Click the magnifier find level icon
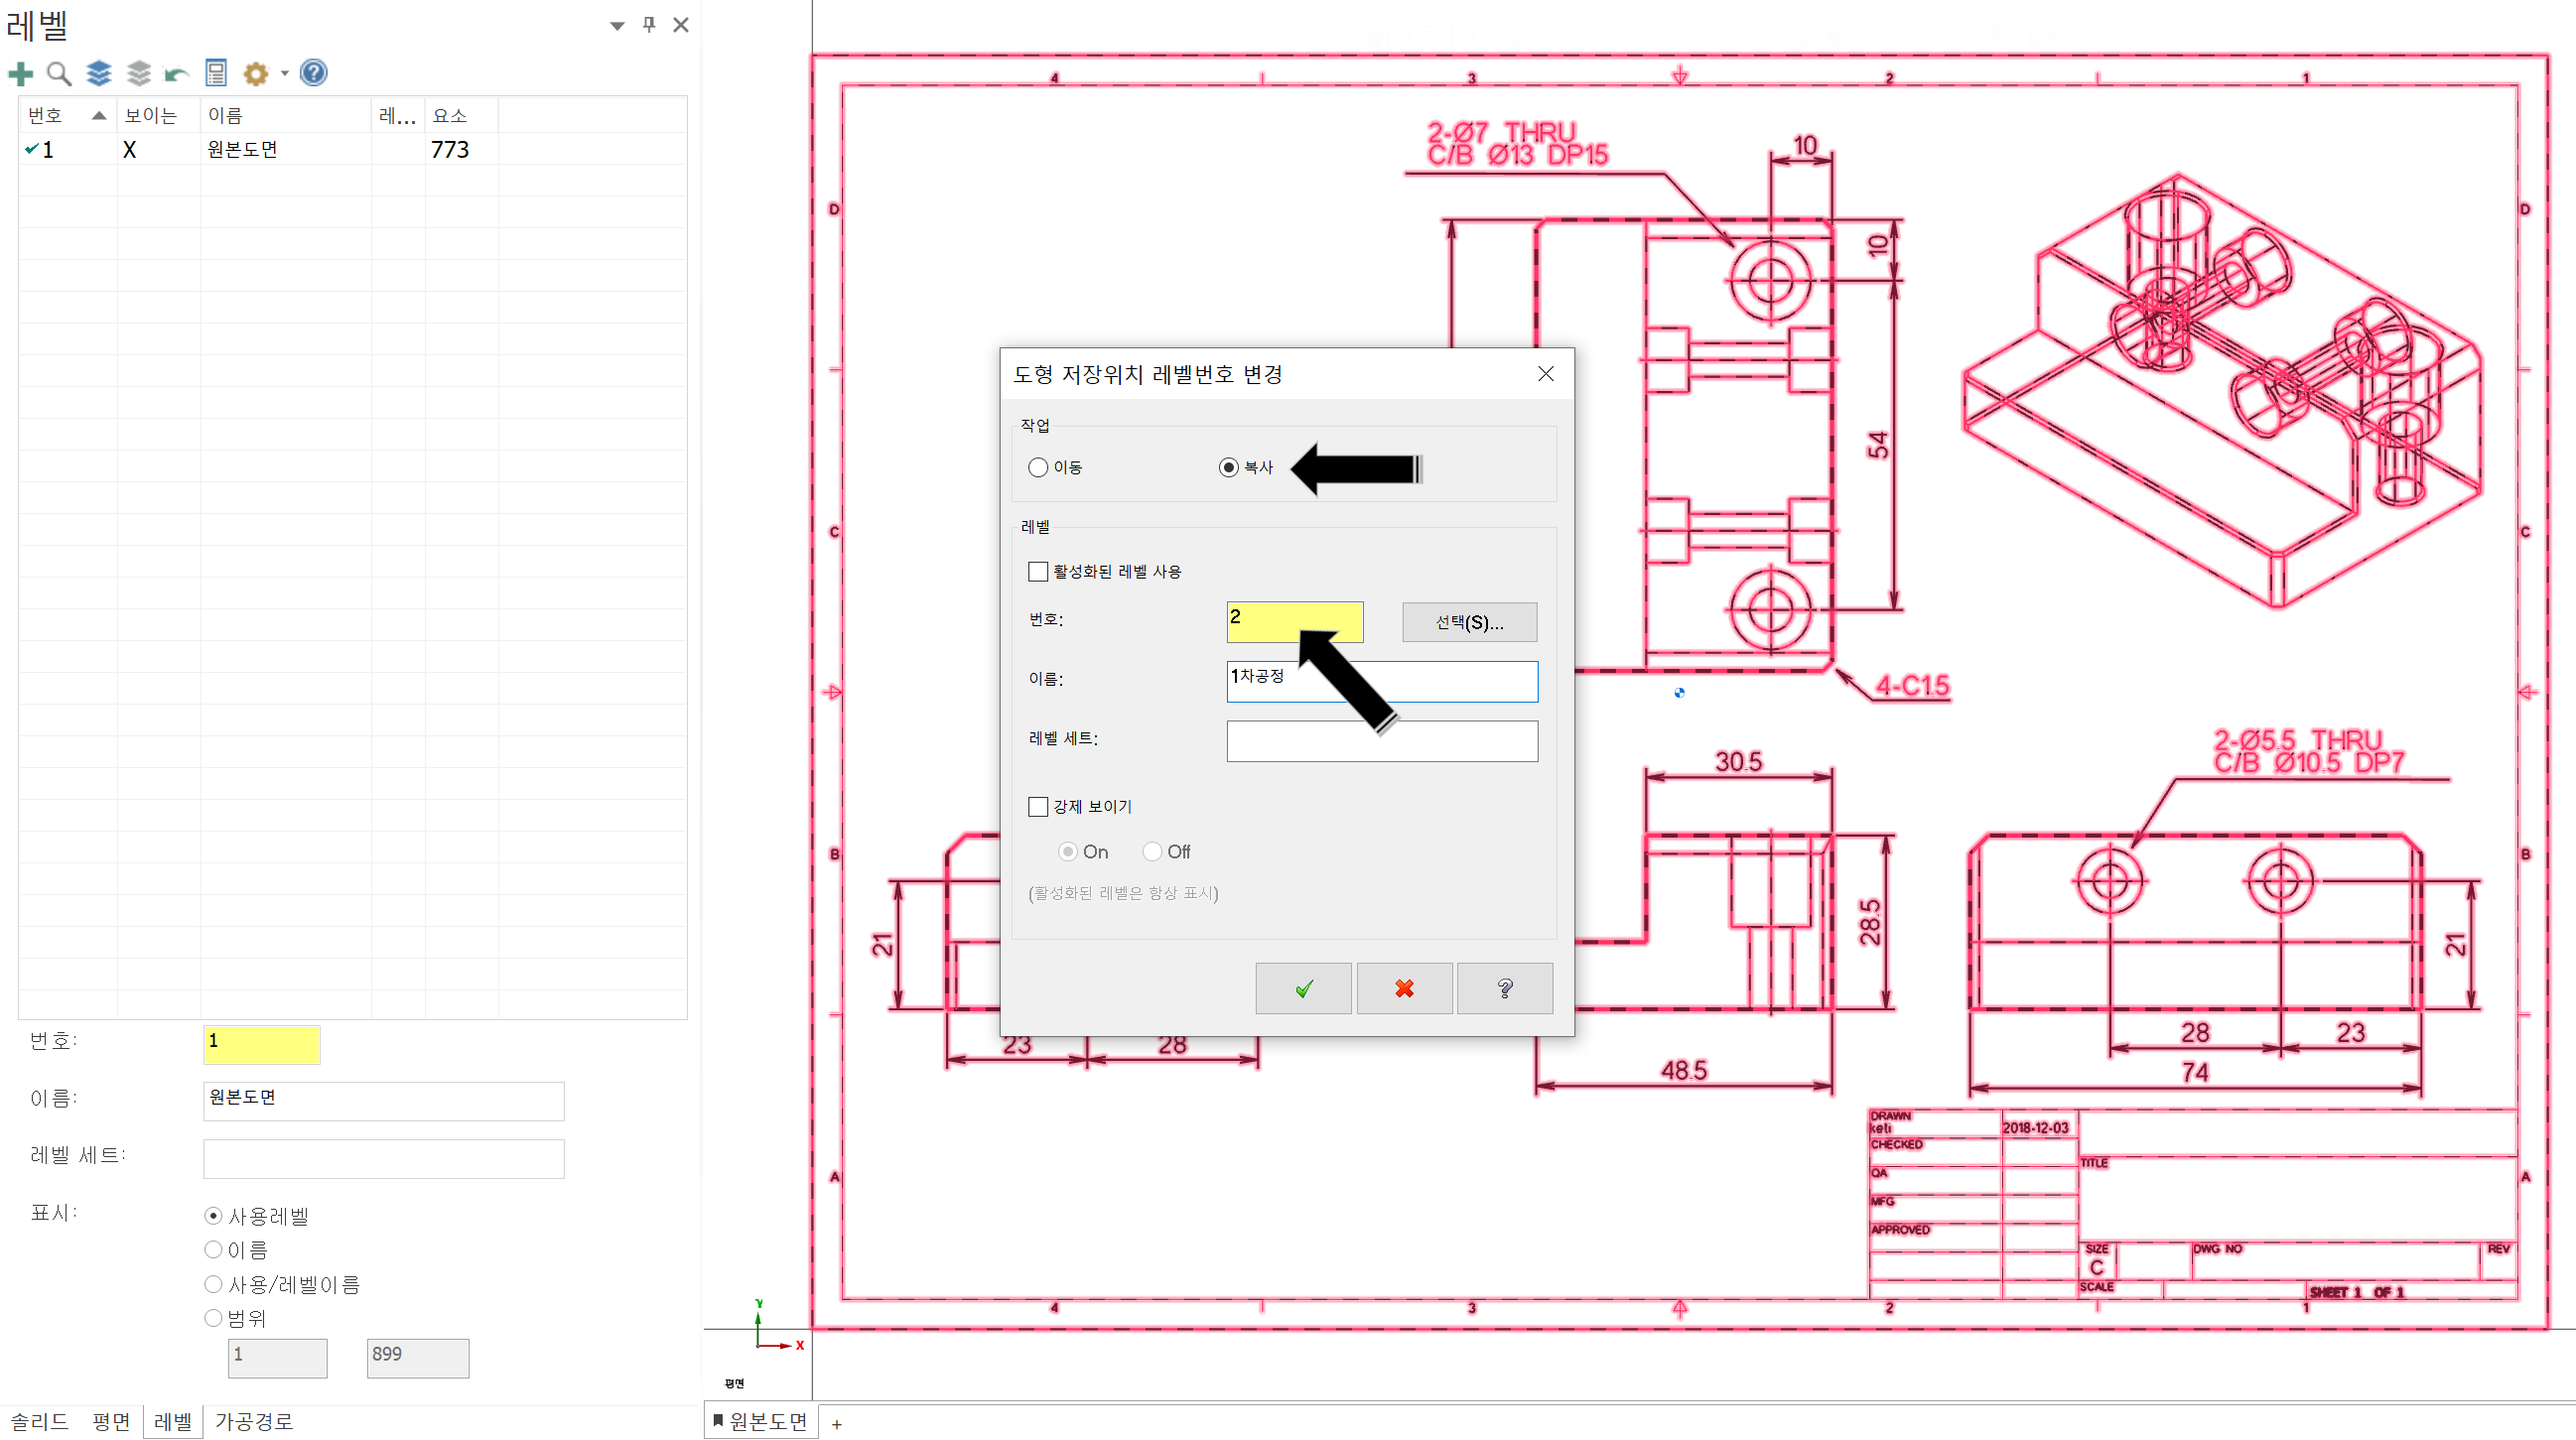Image resolution: width=2576 pixels, height=1440 pixels. 59,73
